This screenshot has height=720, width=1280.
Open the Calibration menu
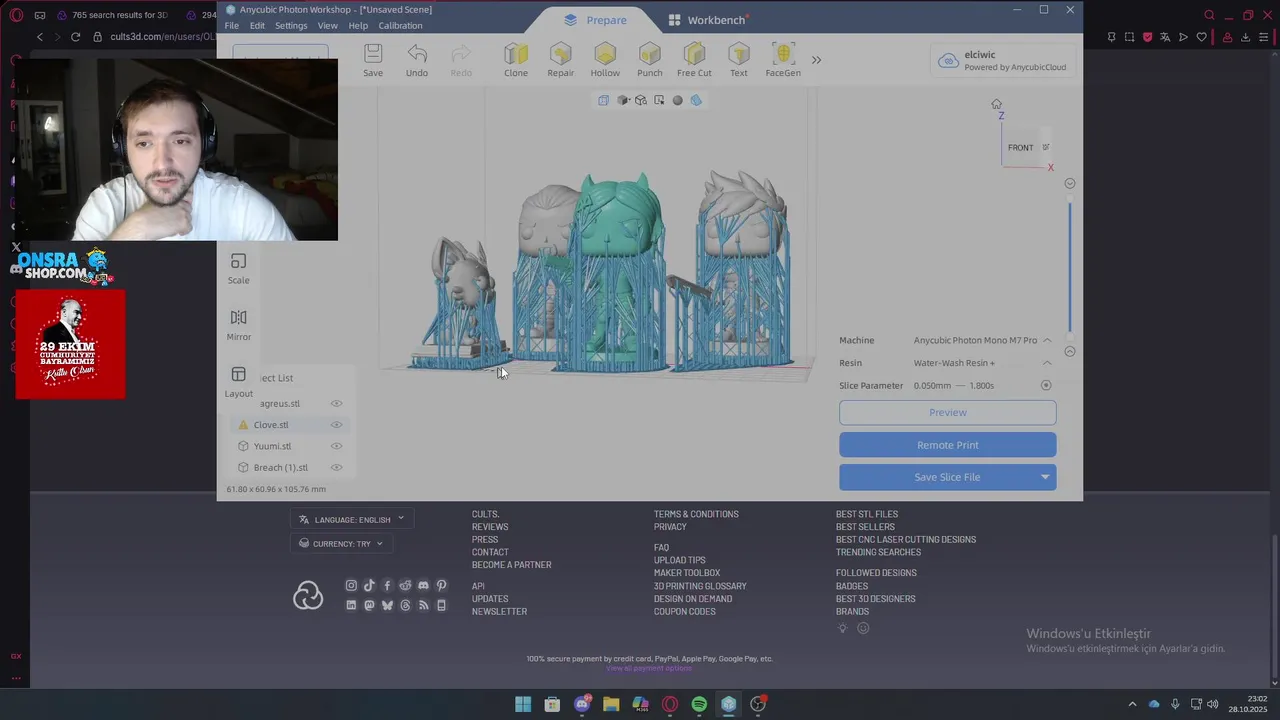[400, 26]
